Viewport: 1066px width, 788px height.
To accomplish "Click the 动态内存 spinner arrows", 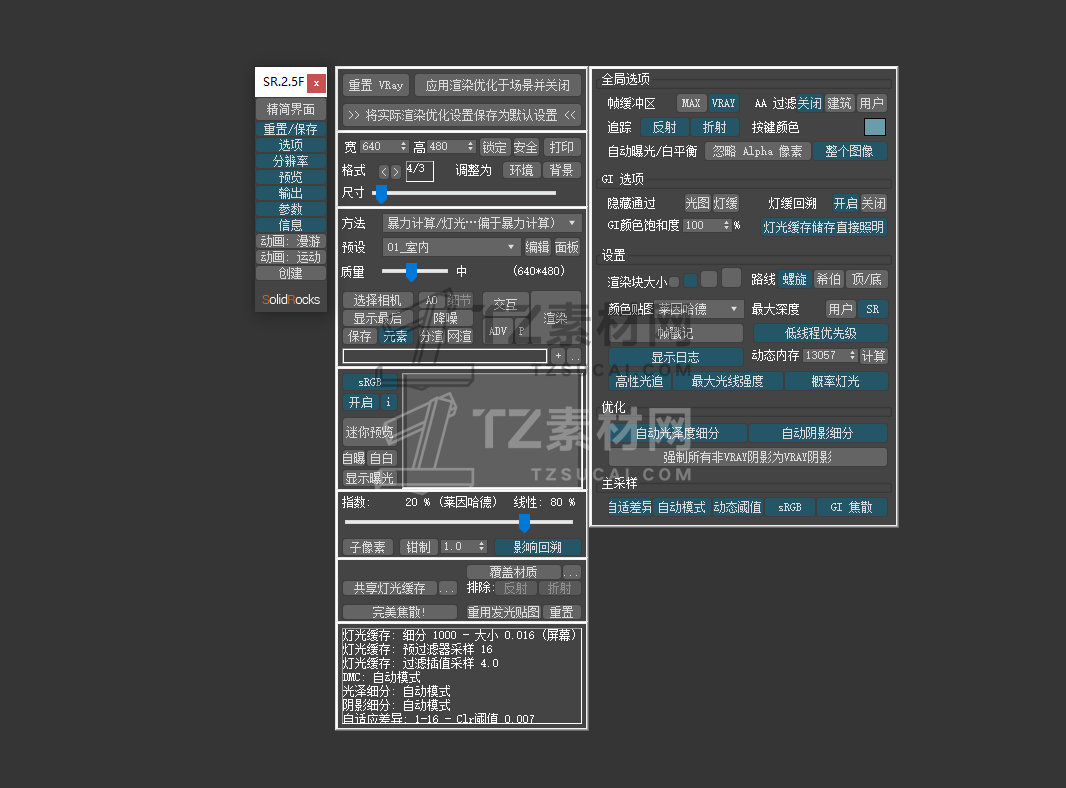I will tap(852, 356).
